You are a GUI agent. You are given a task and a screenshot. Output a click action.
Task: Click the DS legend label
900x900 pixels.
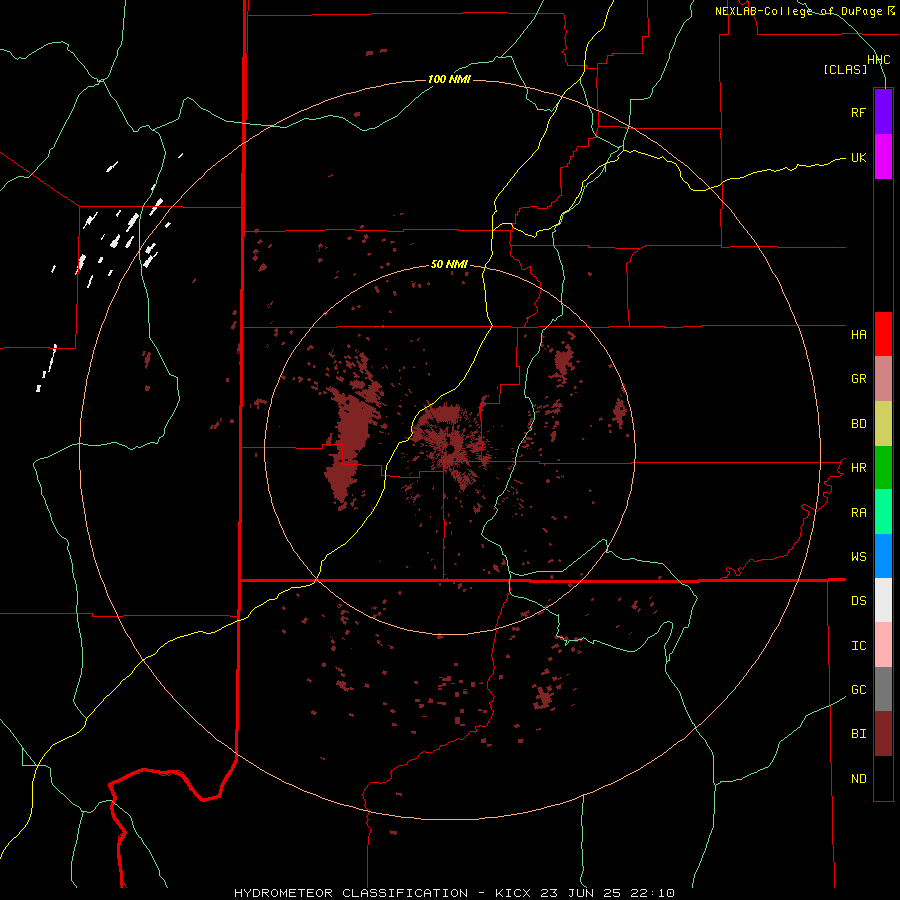(858, 601)
